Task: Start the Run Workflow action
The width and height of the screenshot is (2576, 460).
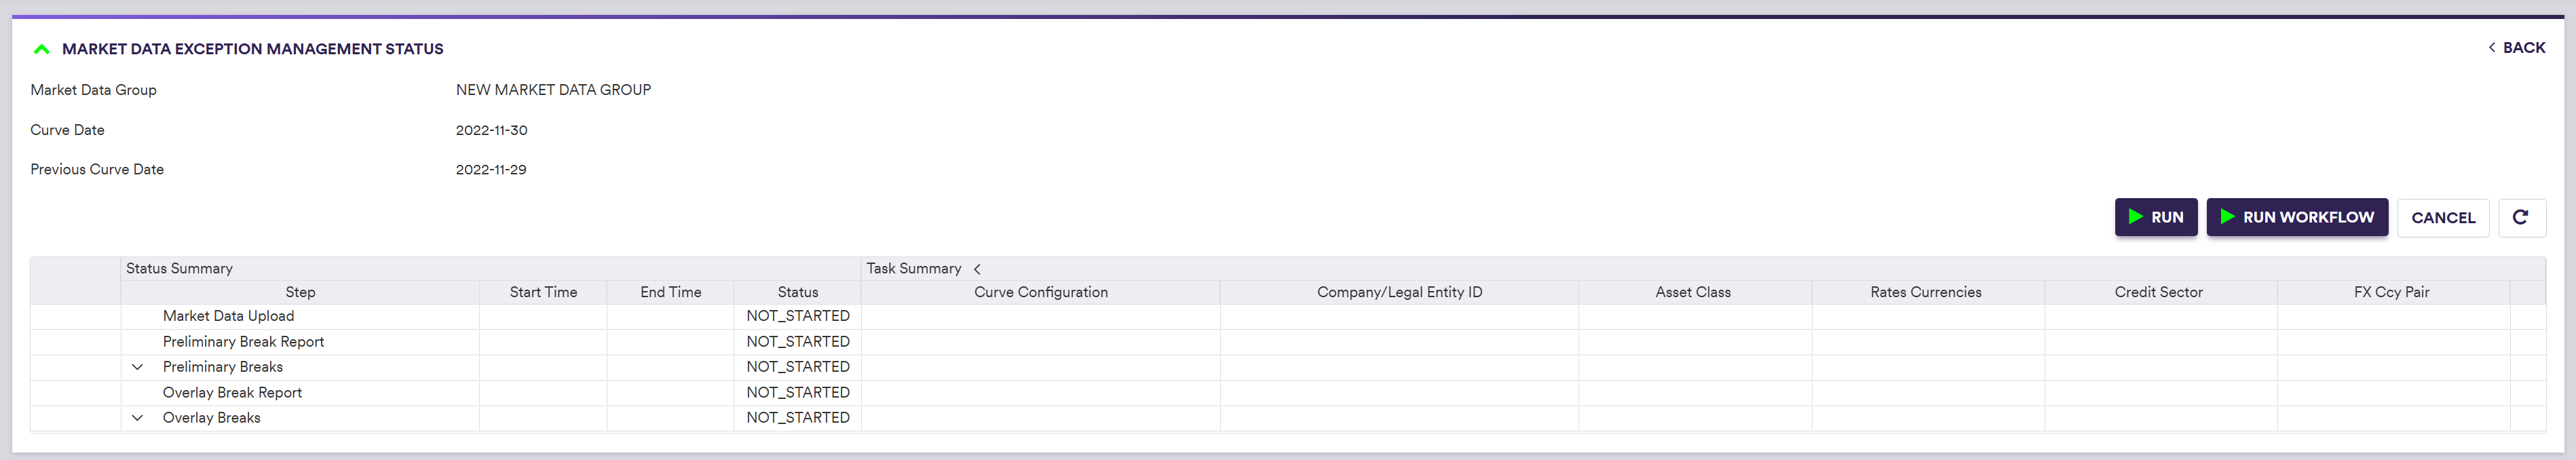Action: point(2296,217)
